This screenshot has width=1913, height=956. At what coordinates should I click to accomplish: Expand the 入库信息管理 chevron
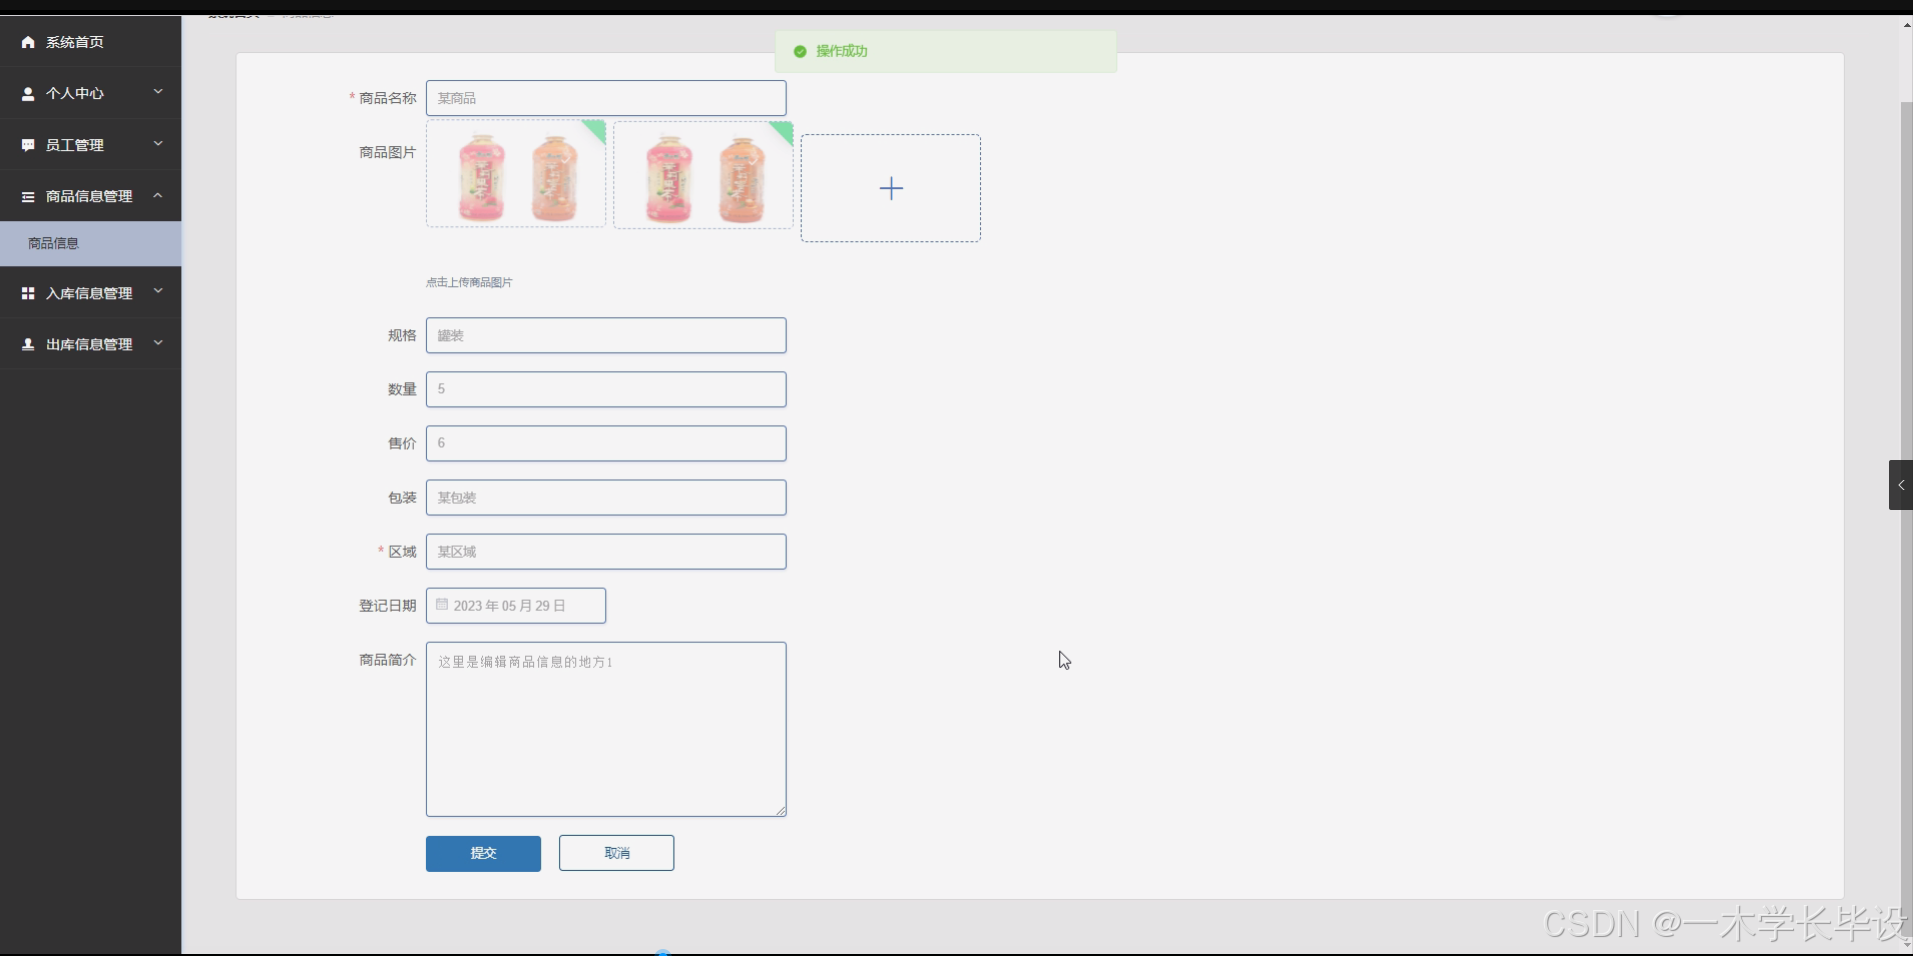[158, 291]
